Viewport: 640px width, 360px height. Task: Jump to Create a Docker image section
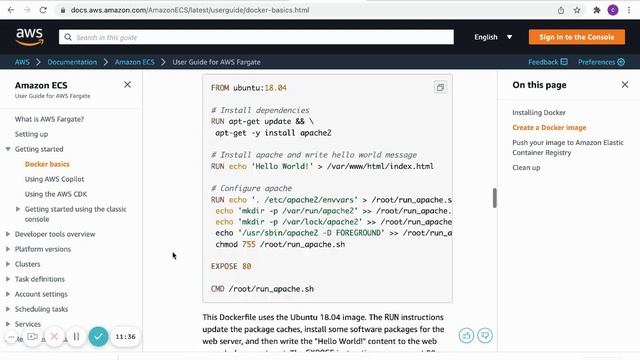pos(549,127)
